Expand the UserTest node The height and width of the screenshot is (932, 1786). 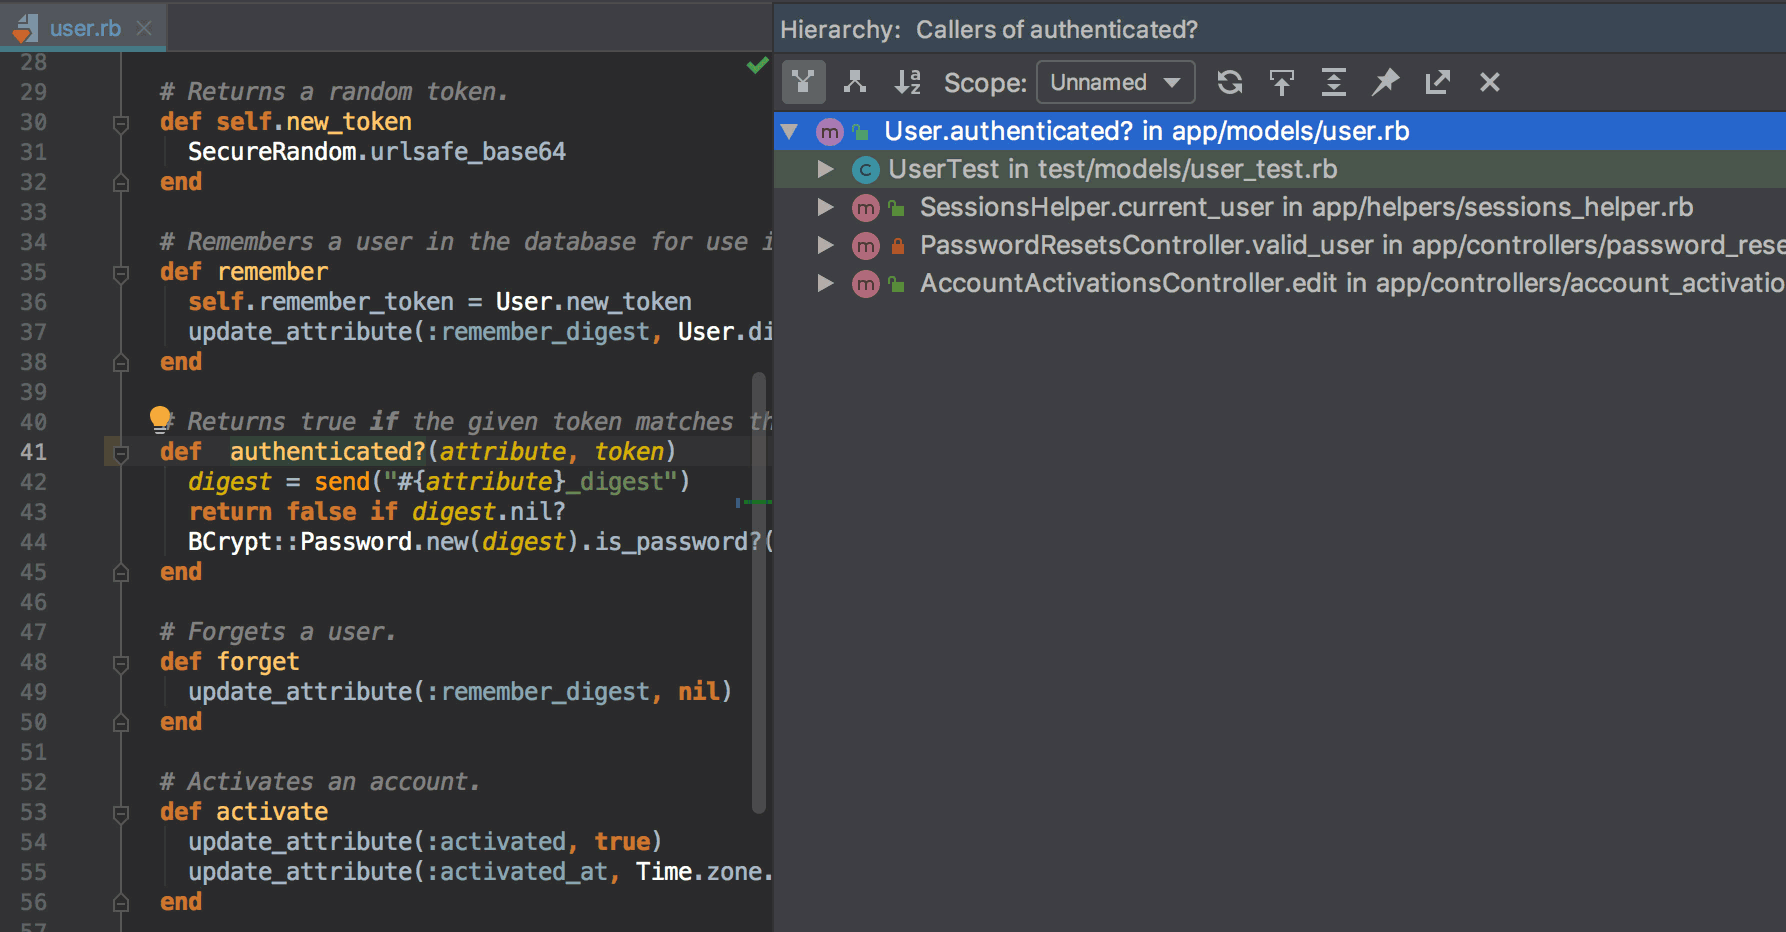pyautogui.click(x=826, y=169)
